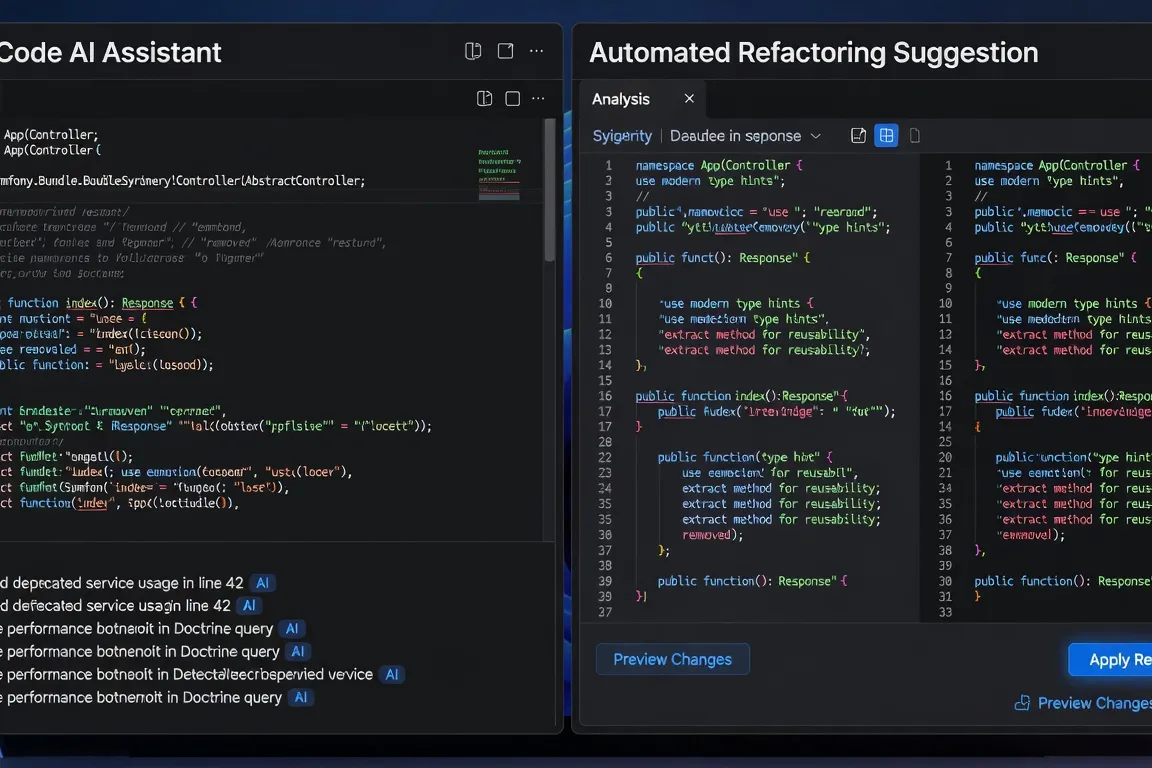Viewport: 1152px width, 768px height.
Task: Click the Apply Re button
Action: click(1110, 660)
